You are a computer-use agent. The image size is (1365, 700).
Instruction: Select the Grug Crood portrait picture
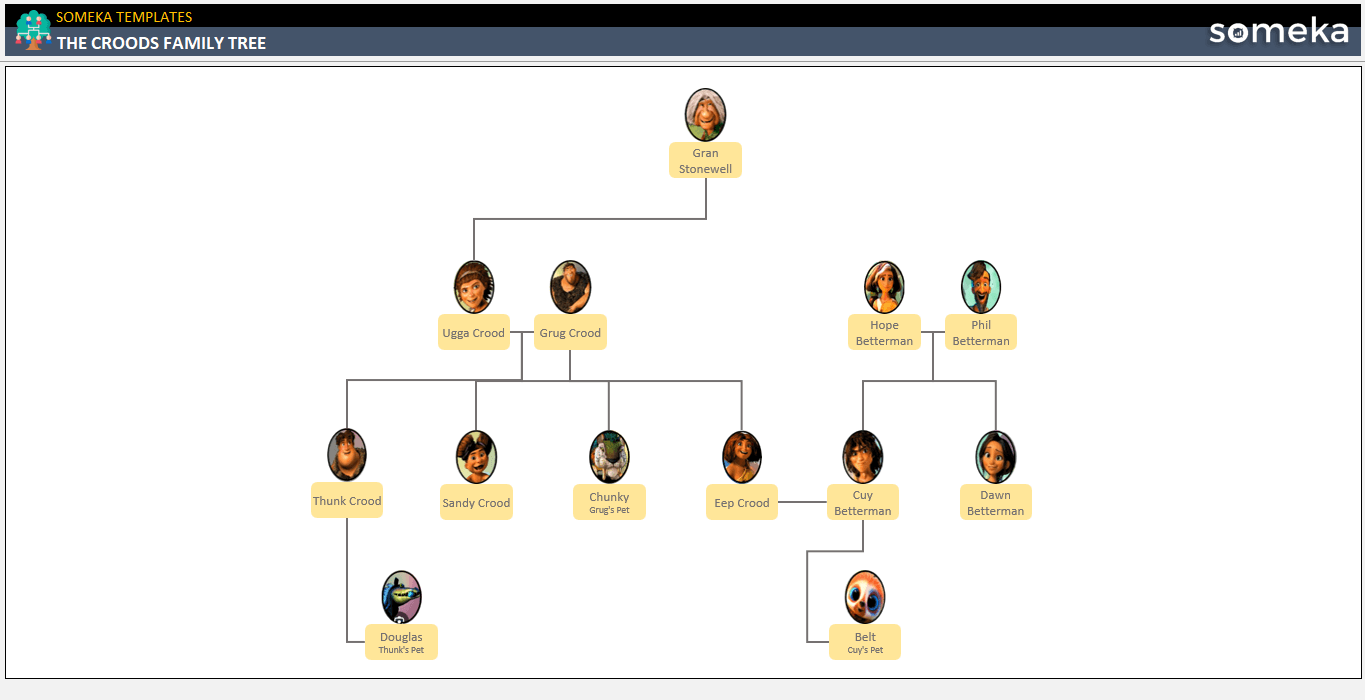pos(570,286)
